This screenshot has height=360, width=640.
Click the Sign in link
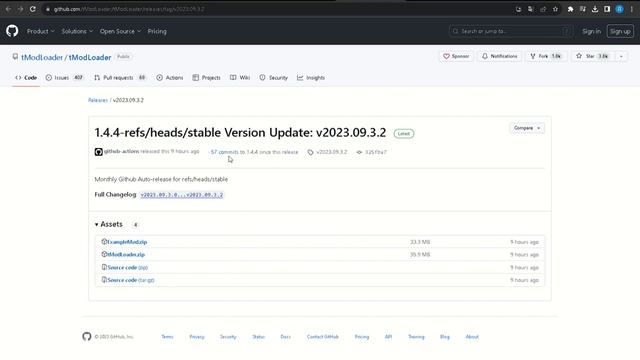(x=591, y=31)
